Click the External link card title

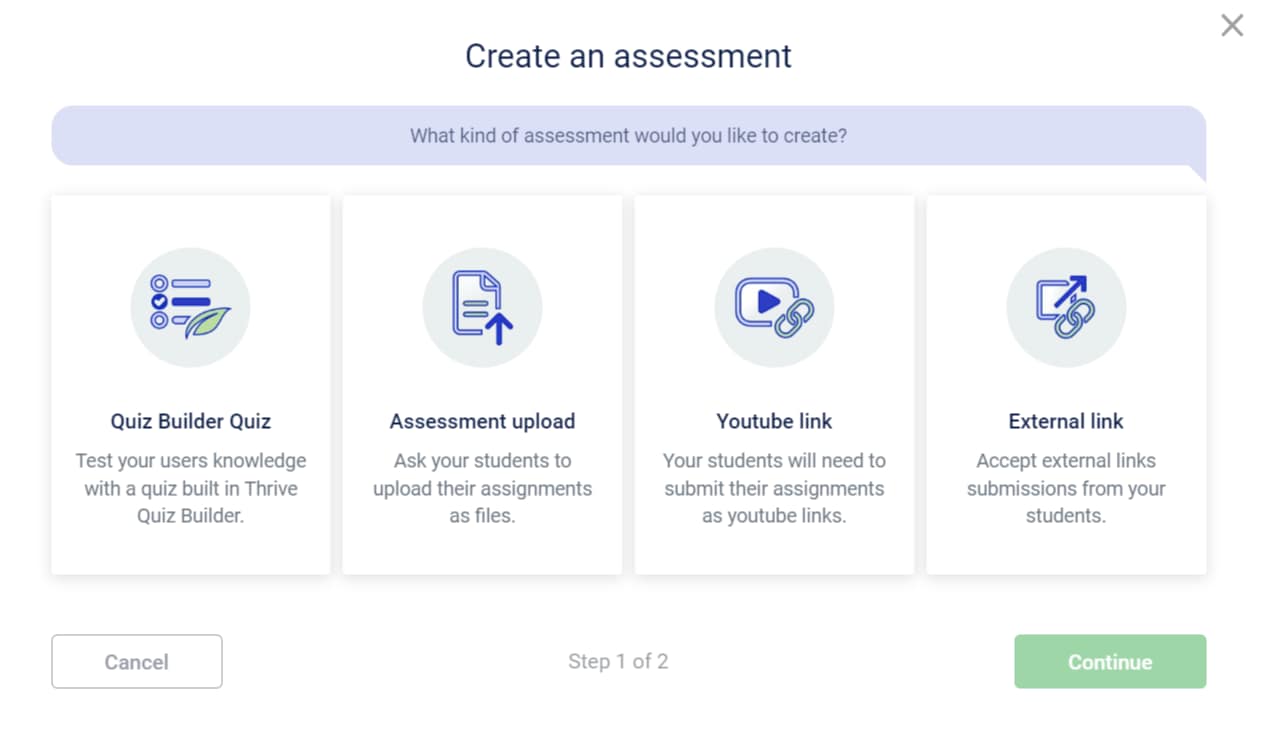point(1066,421)
